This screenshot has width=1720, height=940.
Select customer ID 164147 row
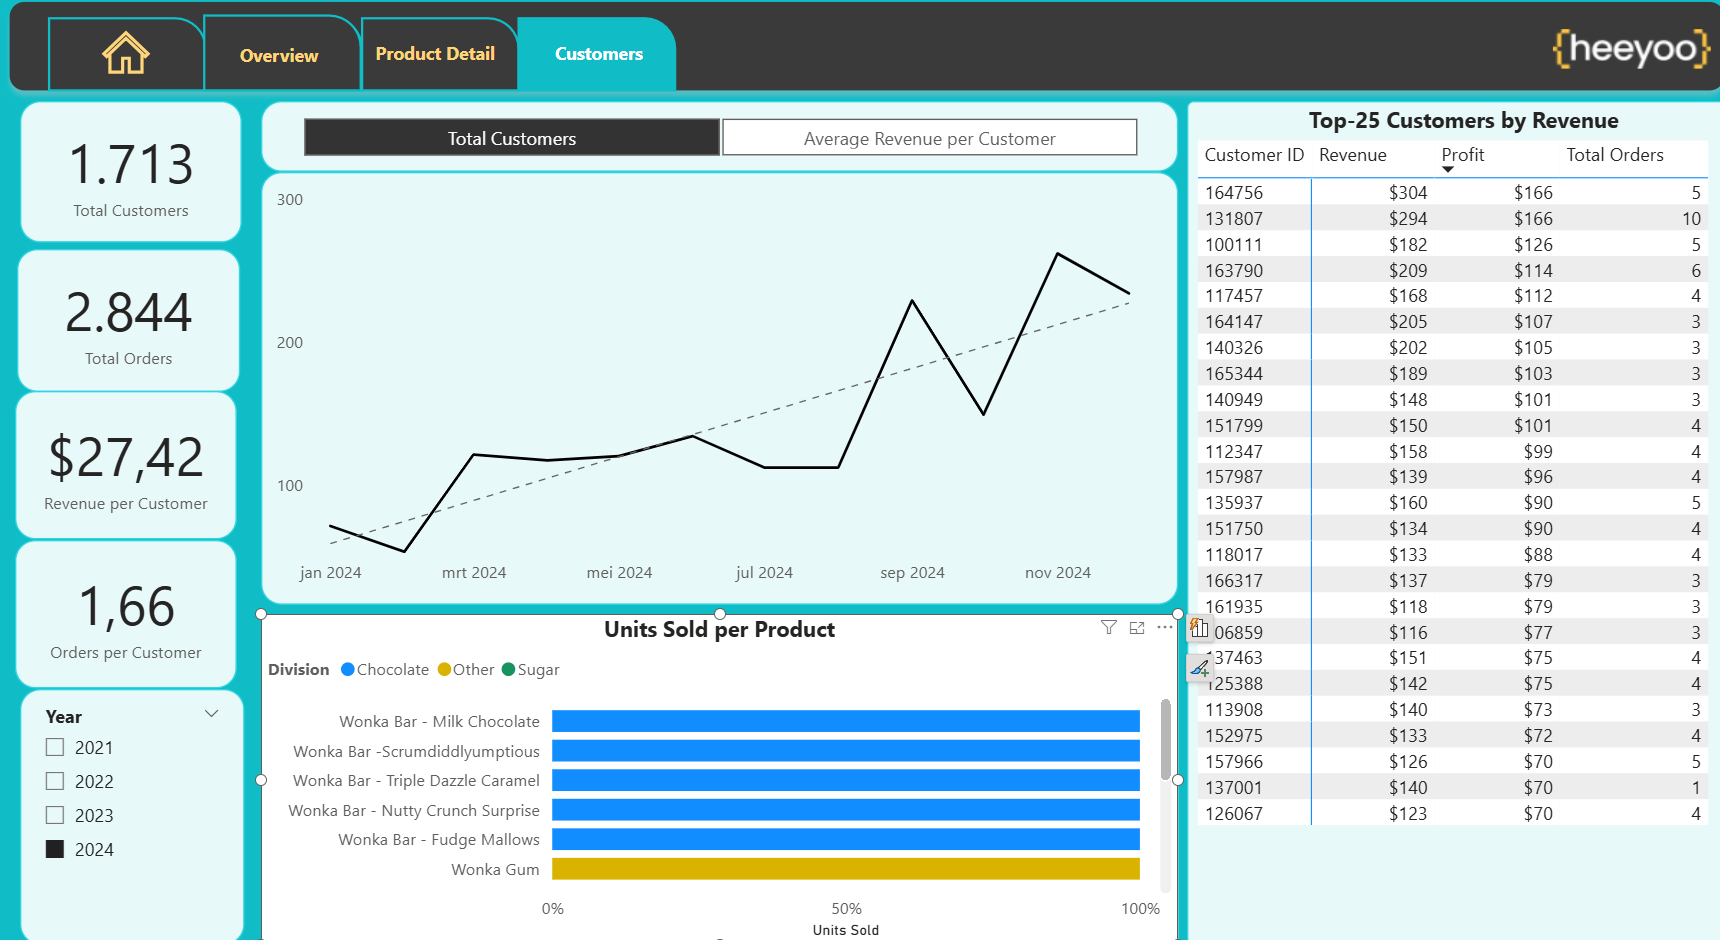coord(1453,321)
